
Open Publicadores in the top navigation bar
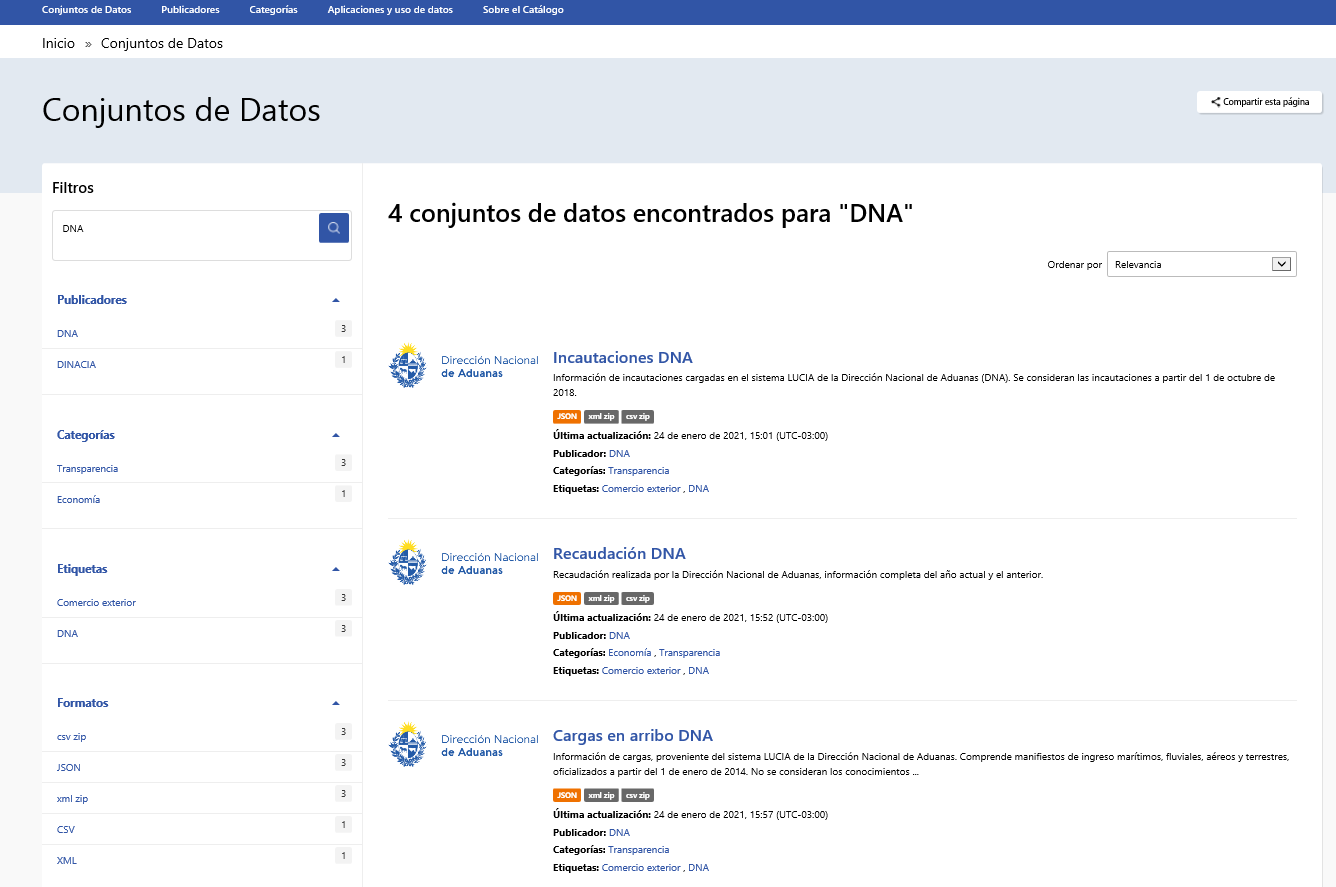(190, 10)
